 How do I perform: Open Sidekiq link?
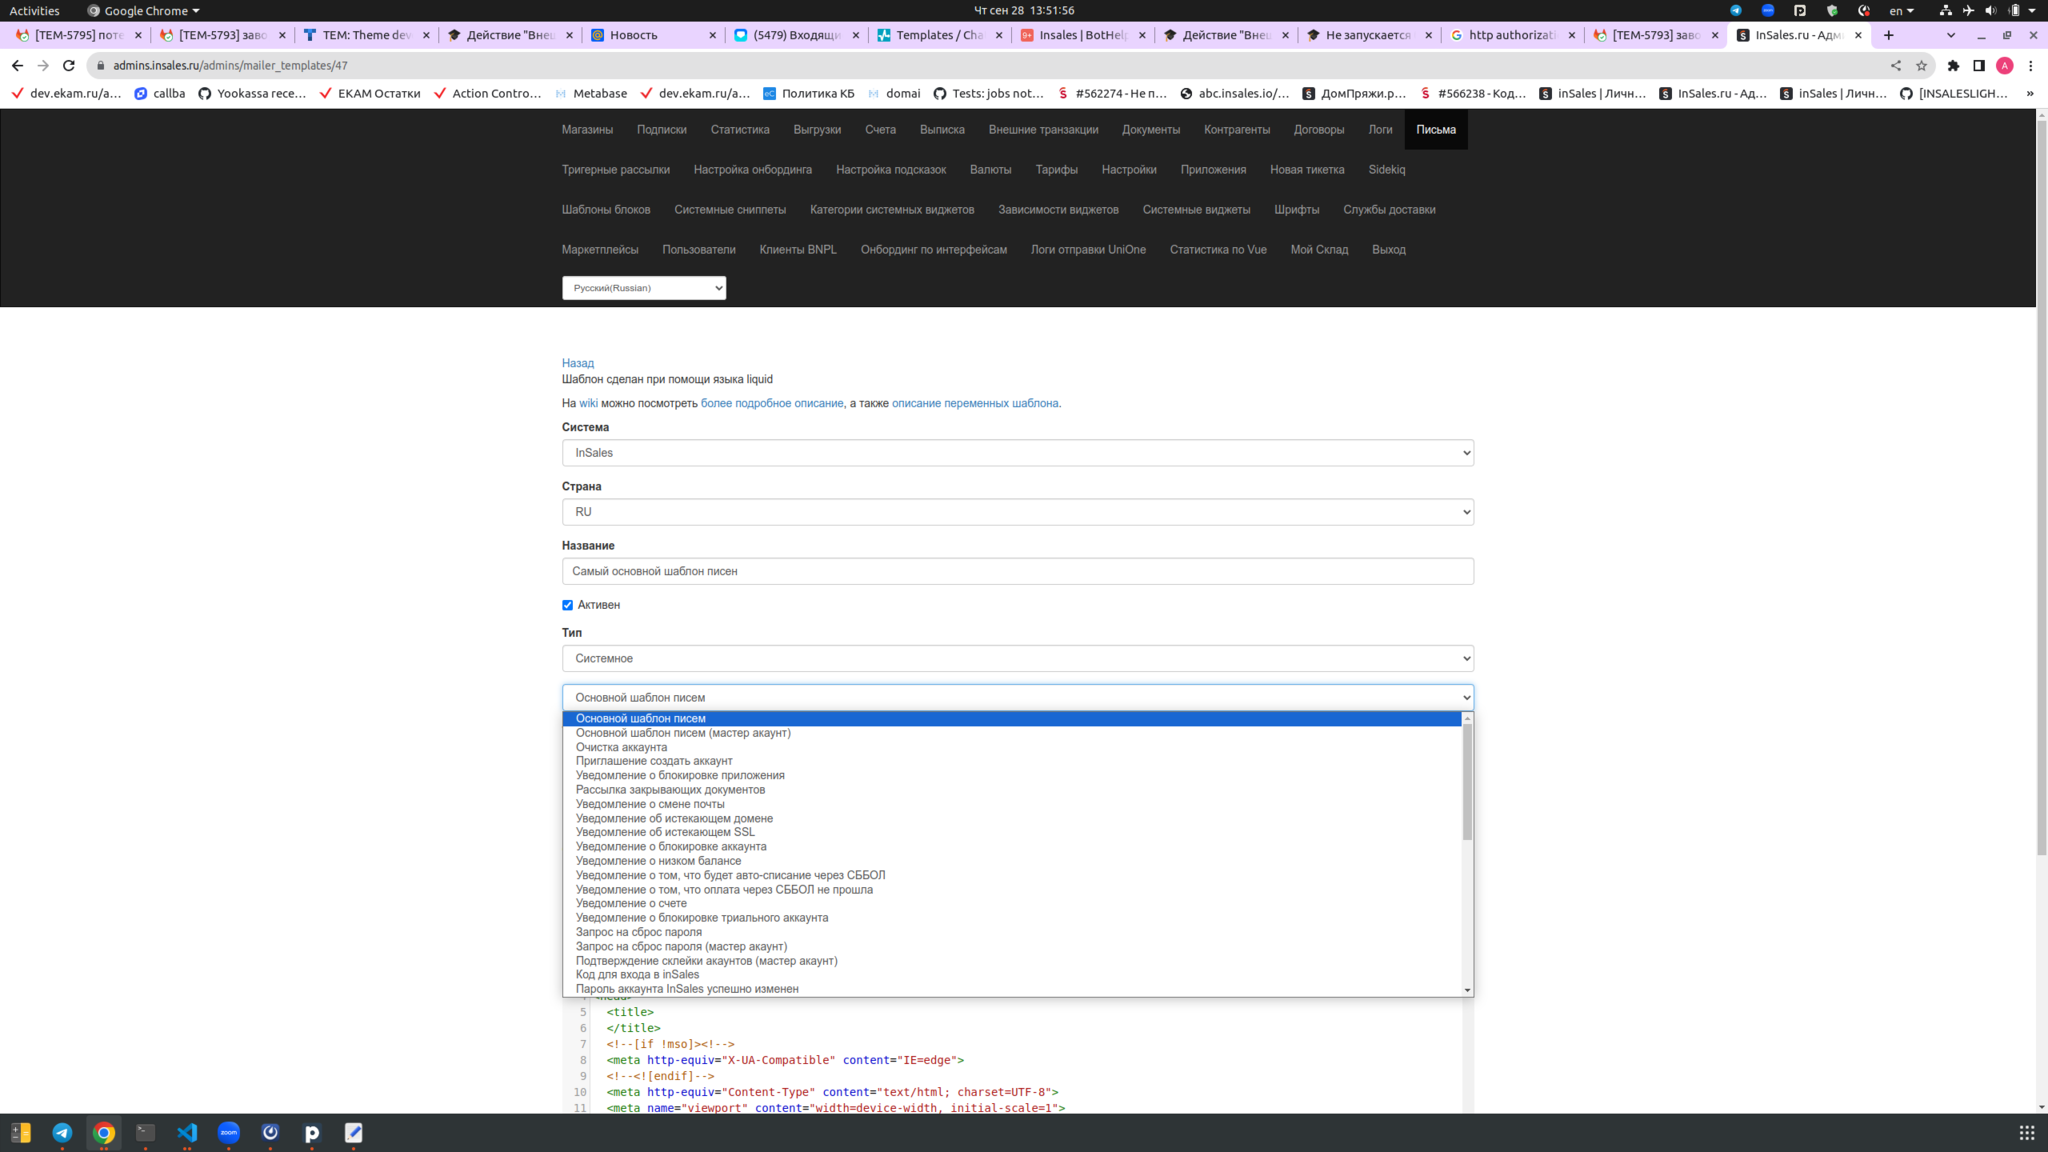click(1386, 170)
